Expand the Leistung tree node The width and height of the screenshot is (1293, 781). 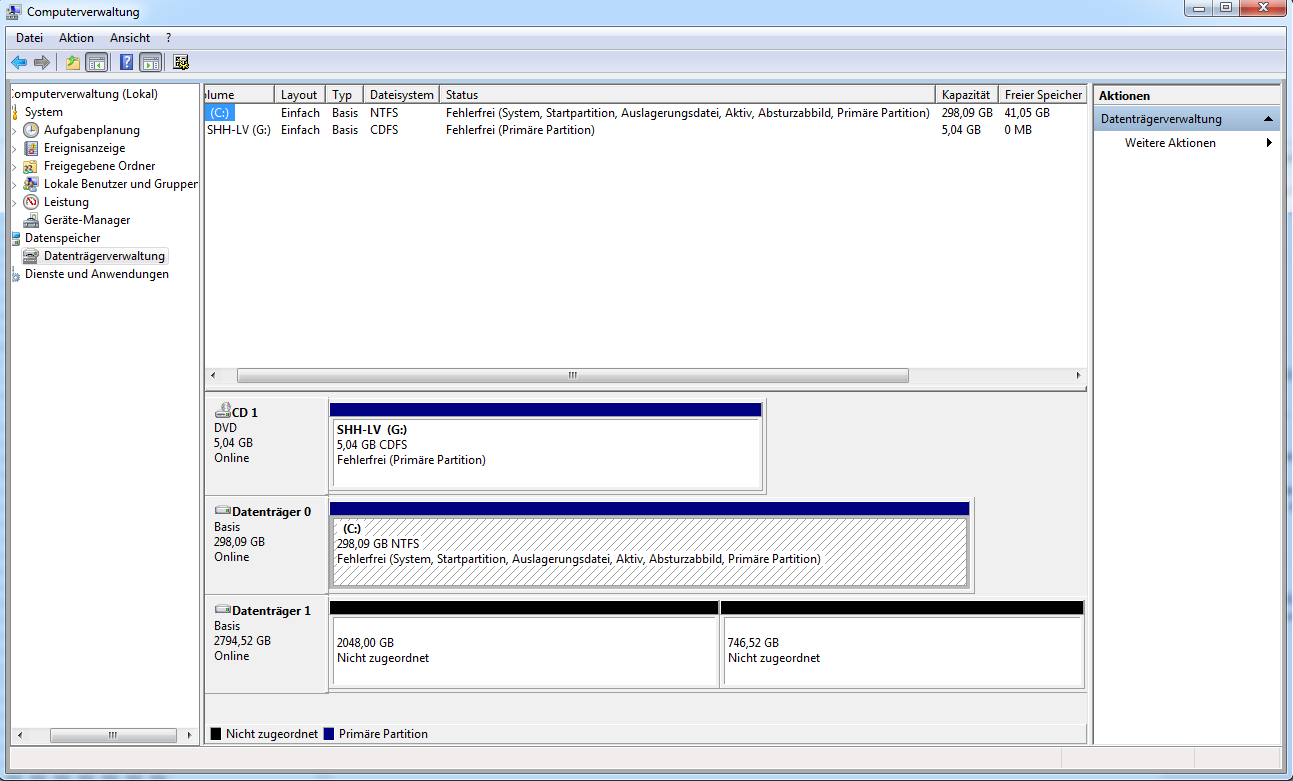click(x=14, y=202)
